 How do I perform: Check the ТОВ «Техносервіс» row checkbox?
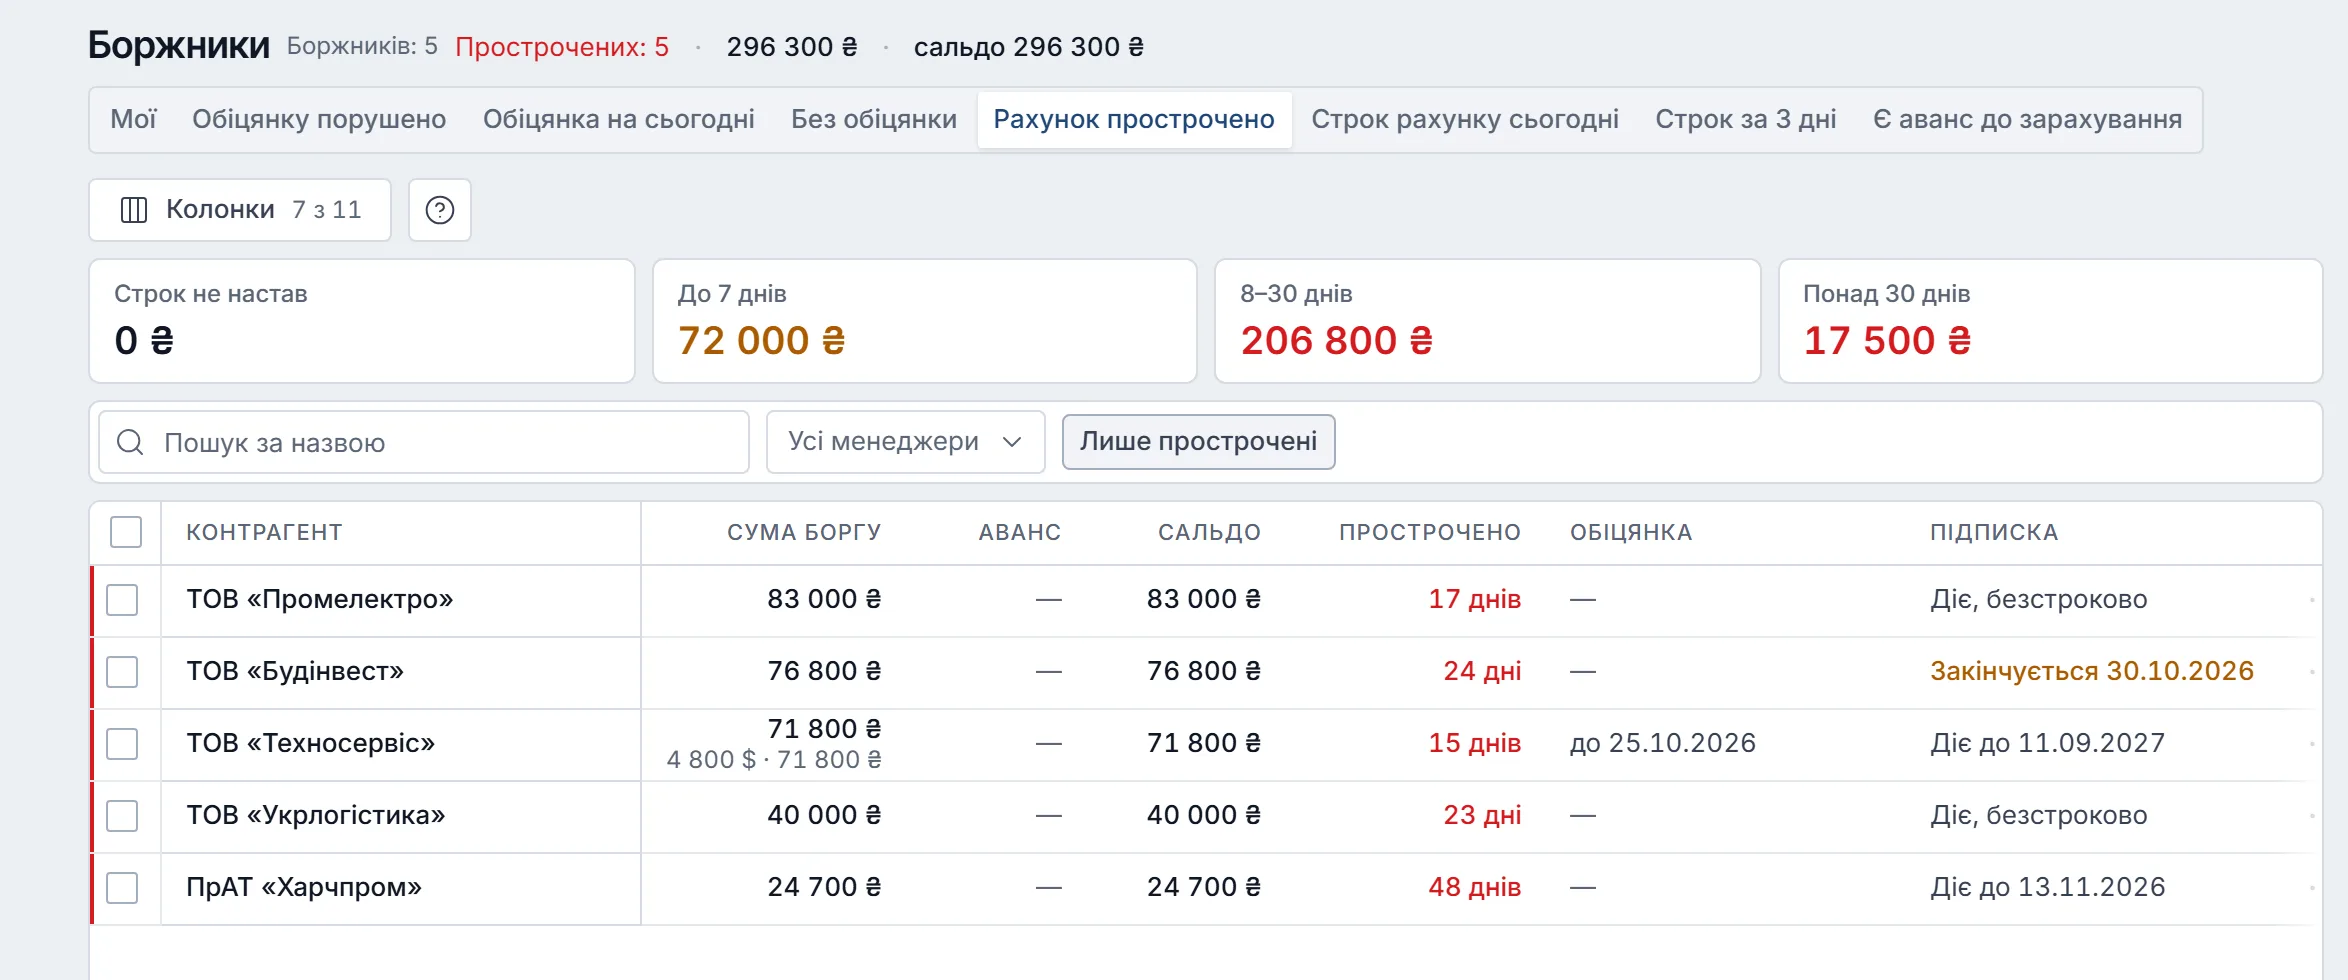coord(122,744)
